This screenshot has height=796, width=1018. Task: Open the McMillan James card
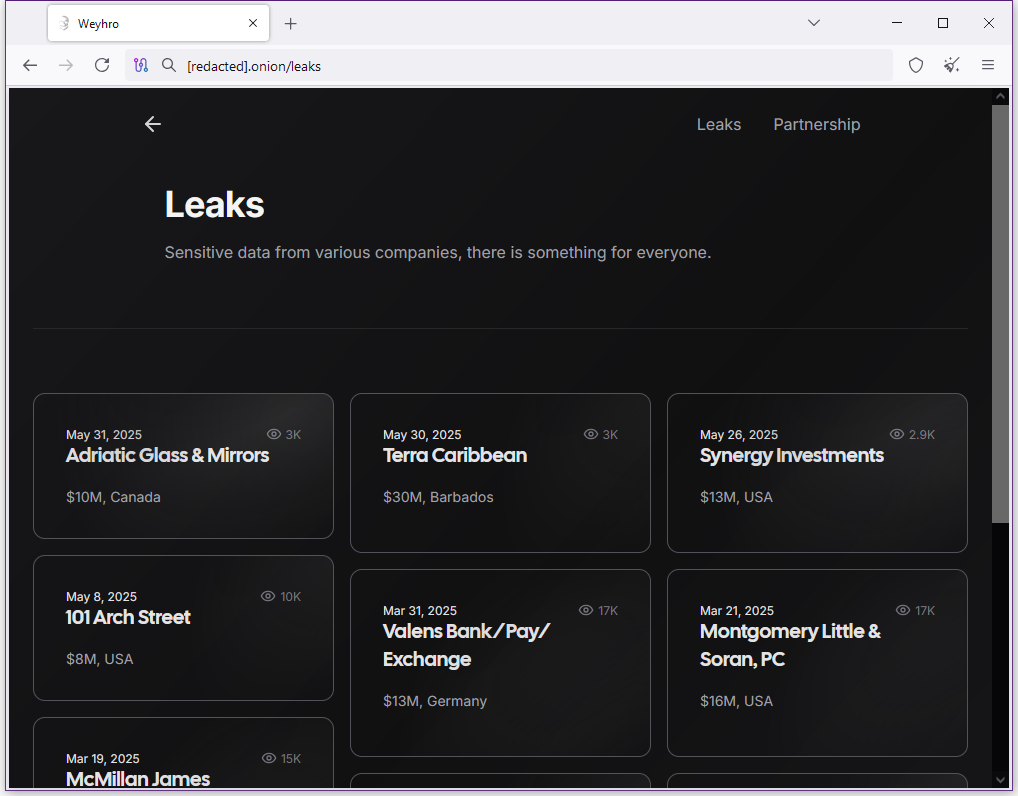[x=183, y=753]
